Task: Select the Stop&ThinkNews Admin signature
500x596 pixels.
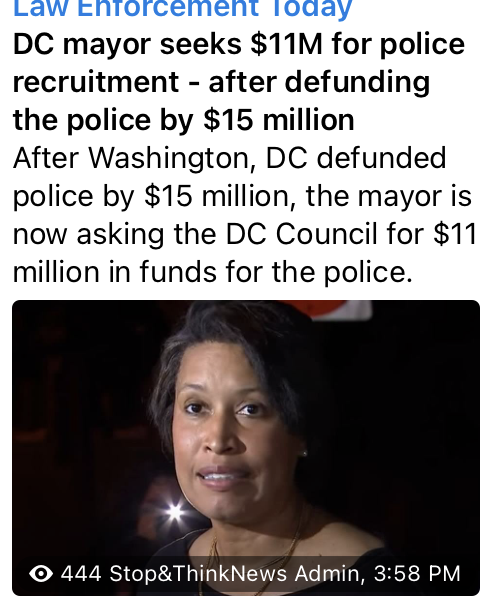Action: click(x=235, y=574)
